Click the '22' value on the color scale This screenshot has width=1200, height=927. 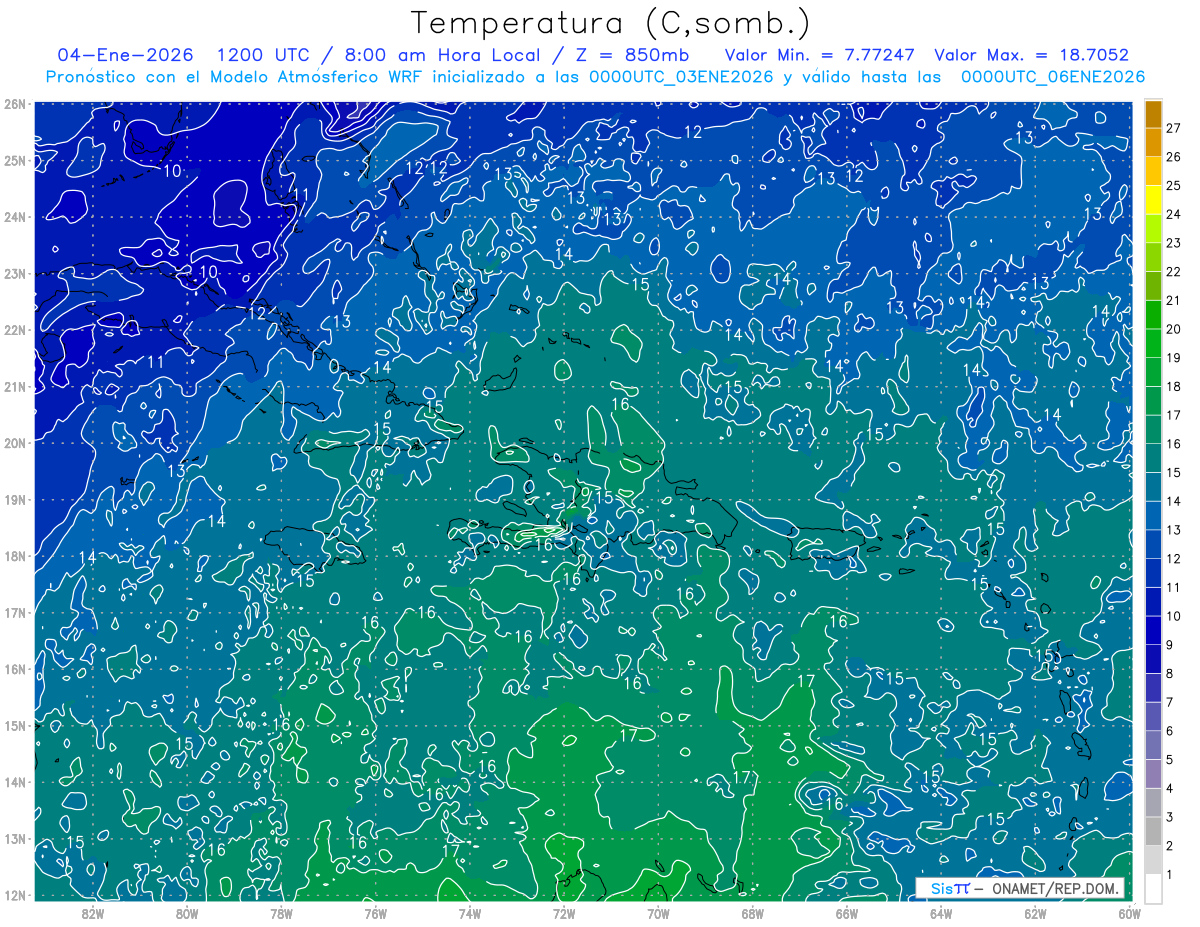1174,271
